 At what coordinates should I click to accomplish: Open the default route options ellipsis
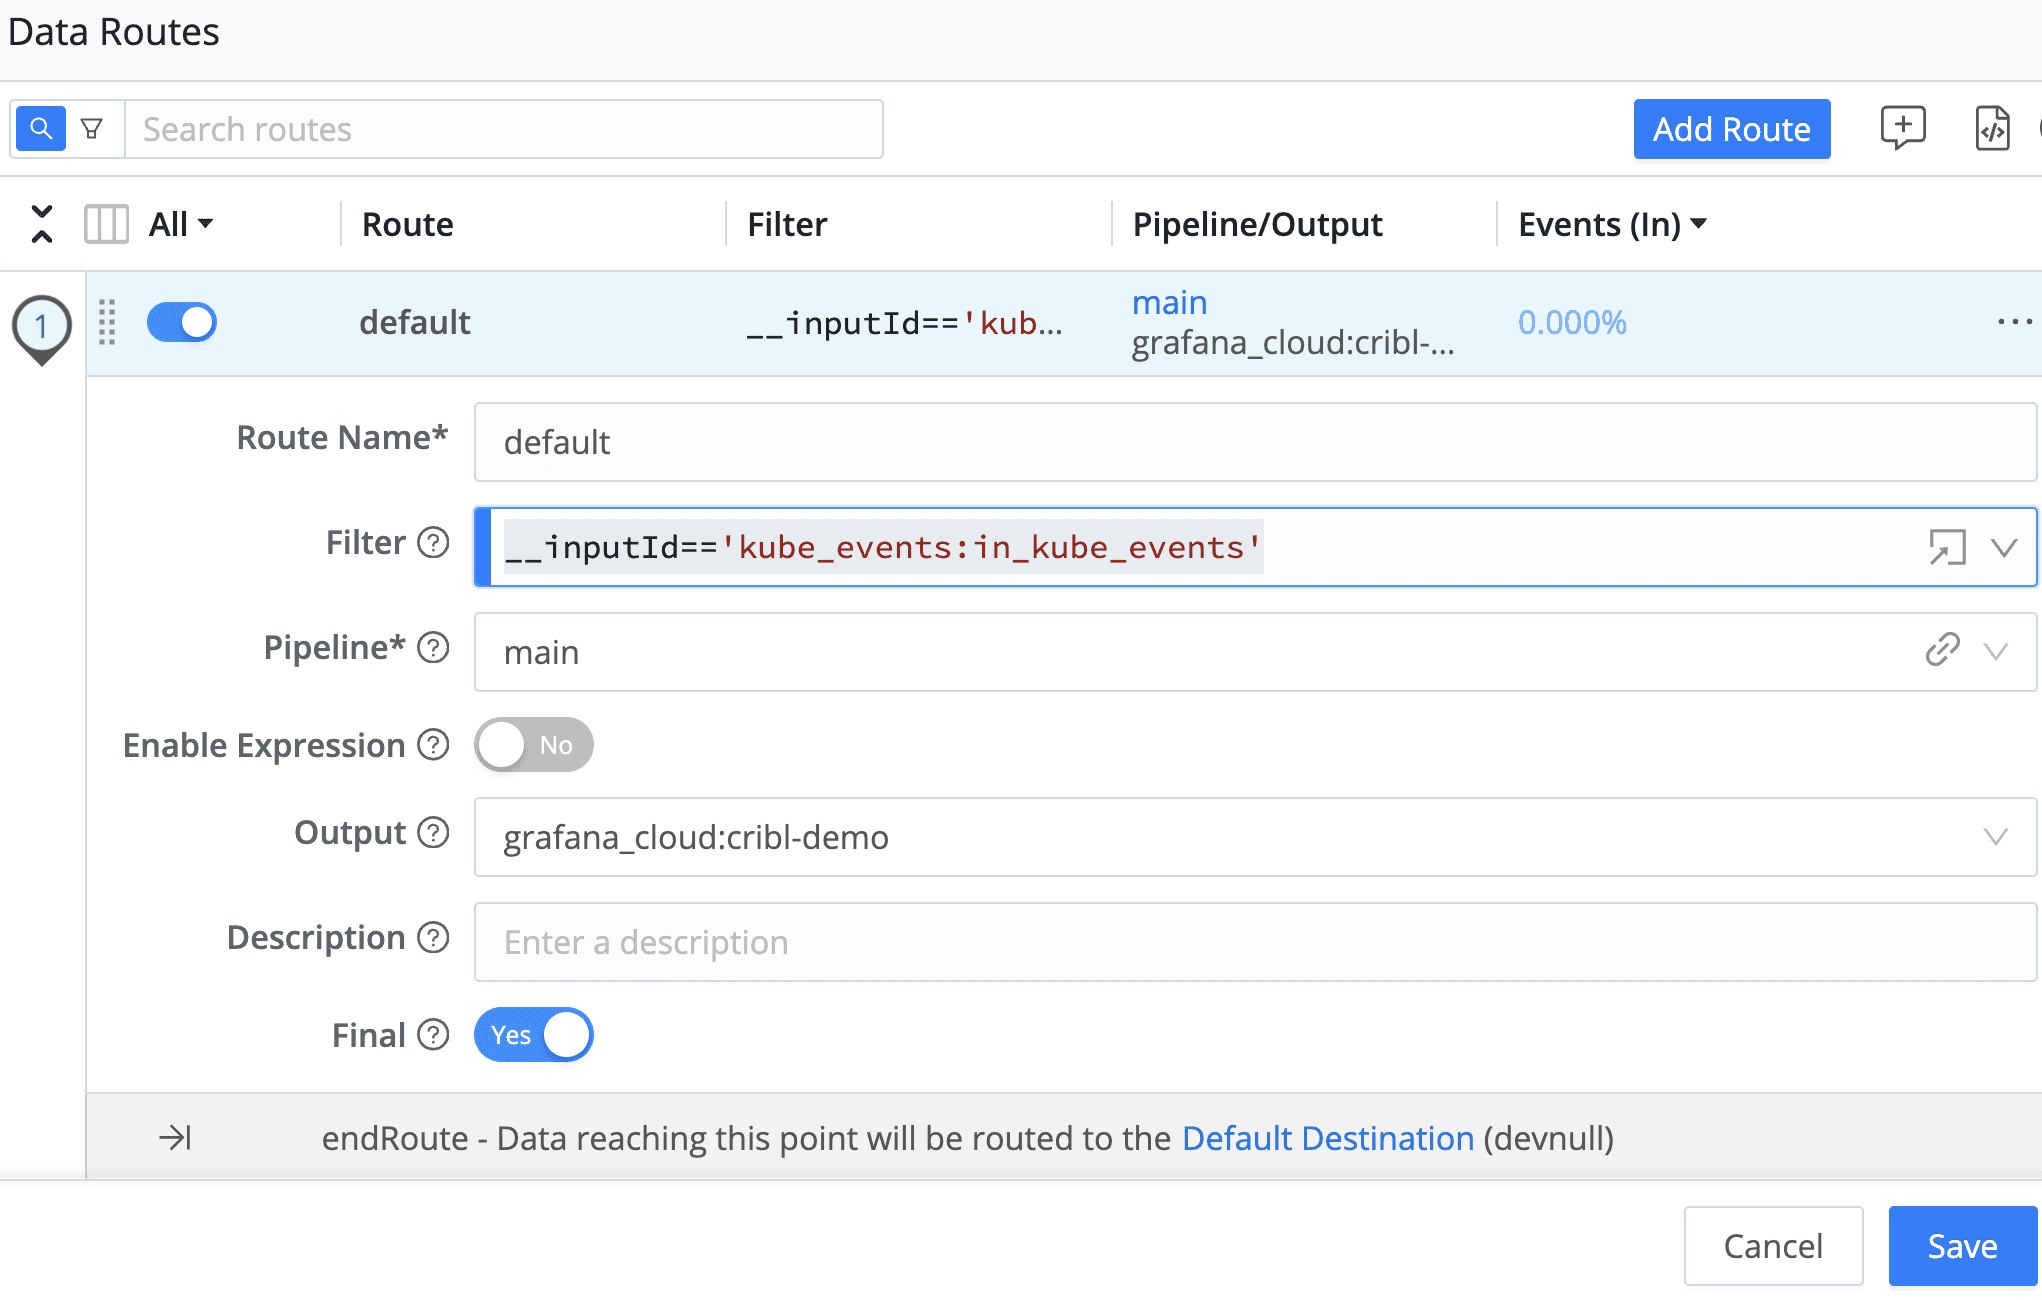click(x=2014, y=322)
